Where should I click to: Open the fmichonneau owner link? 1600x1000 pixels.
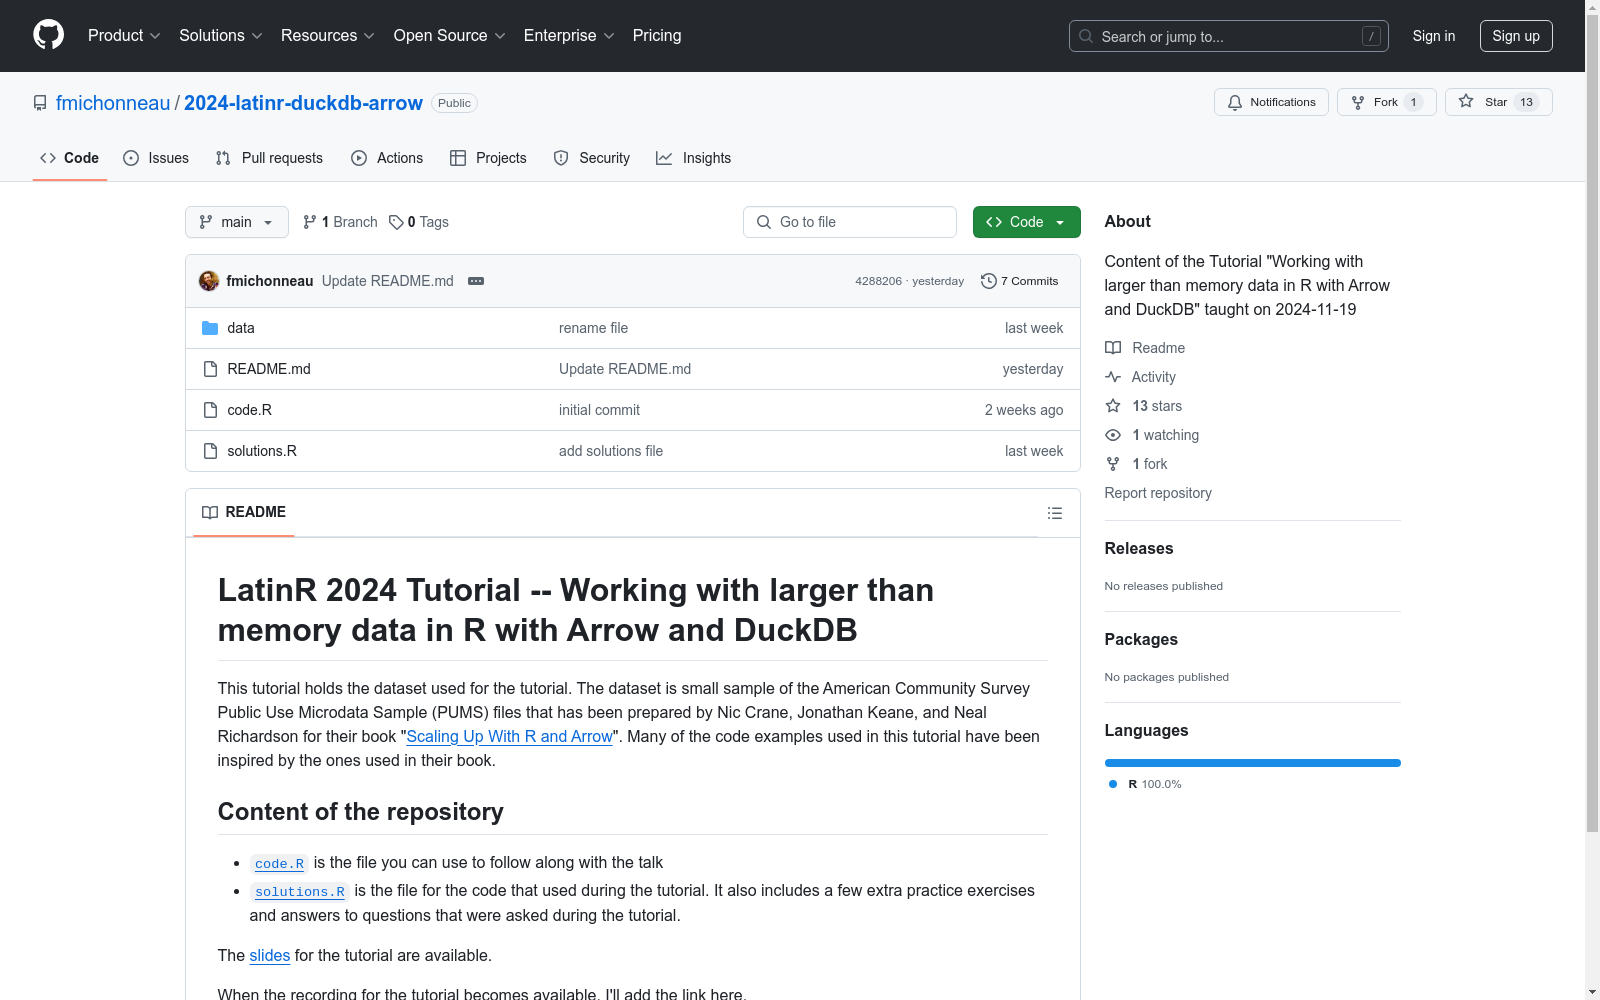113,103
